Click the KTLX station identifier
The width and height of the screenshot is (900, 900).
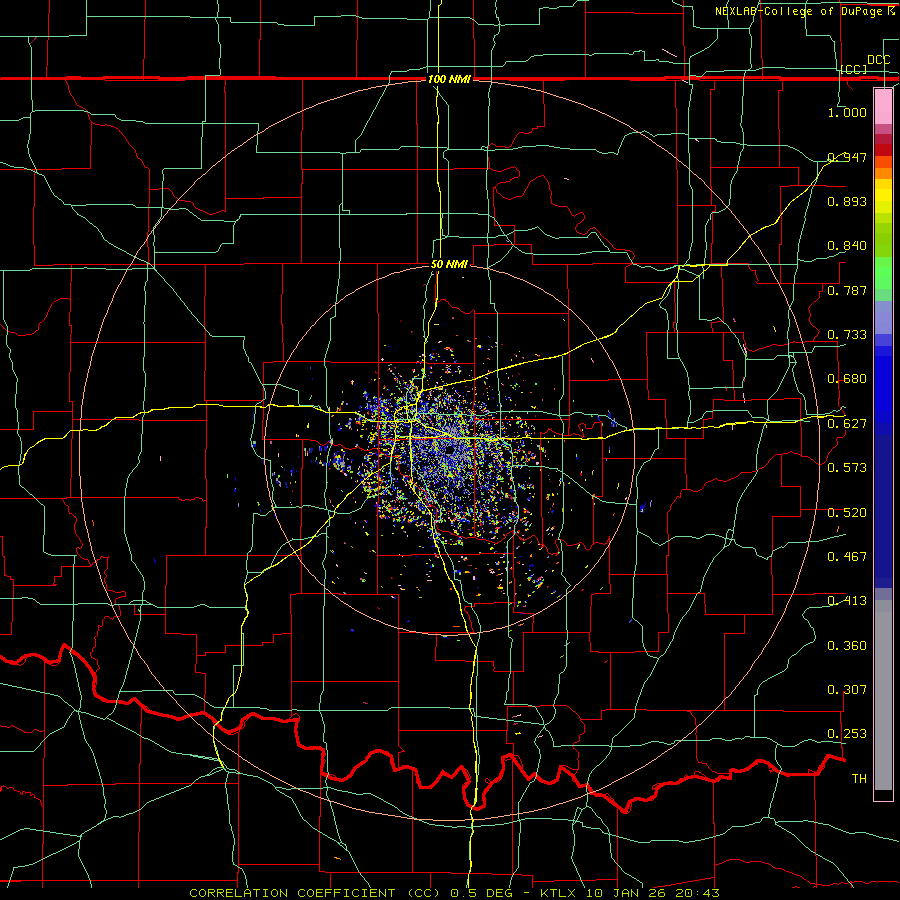(x=558, y=893)
